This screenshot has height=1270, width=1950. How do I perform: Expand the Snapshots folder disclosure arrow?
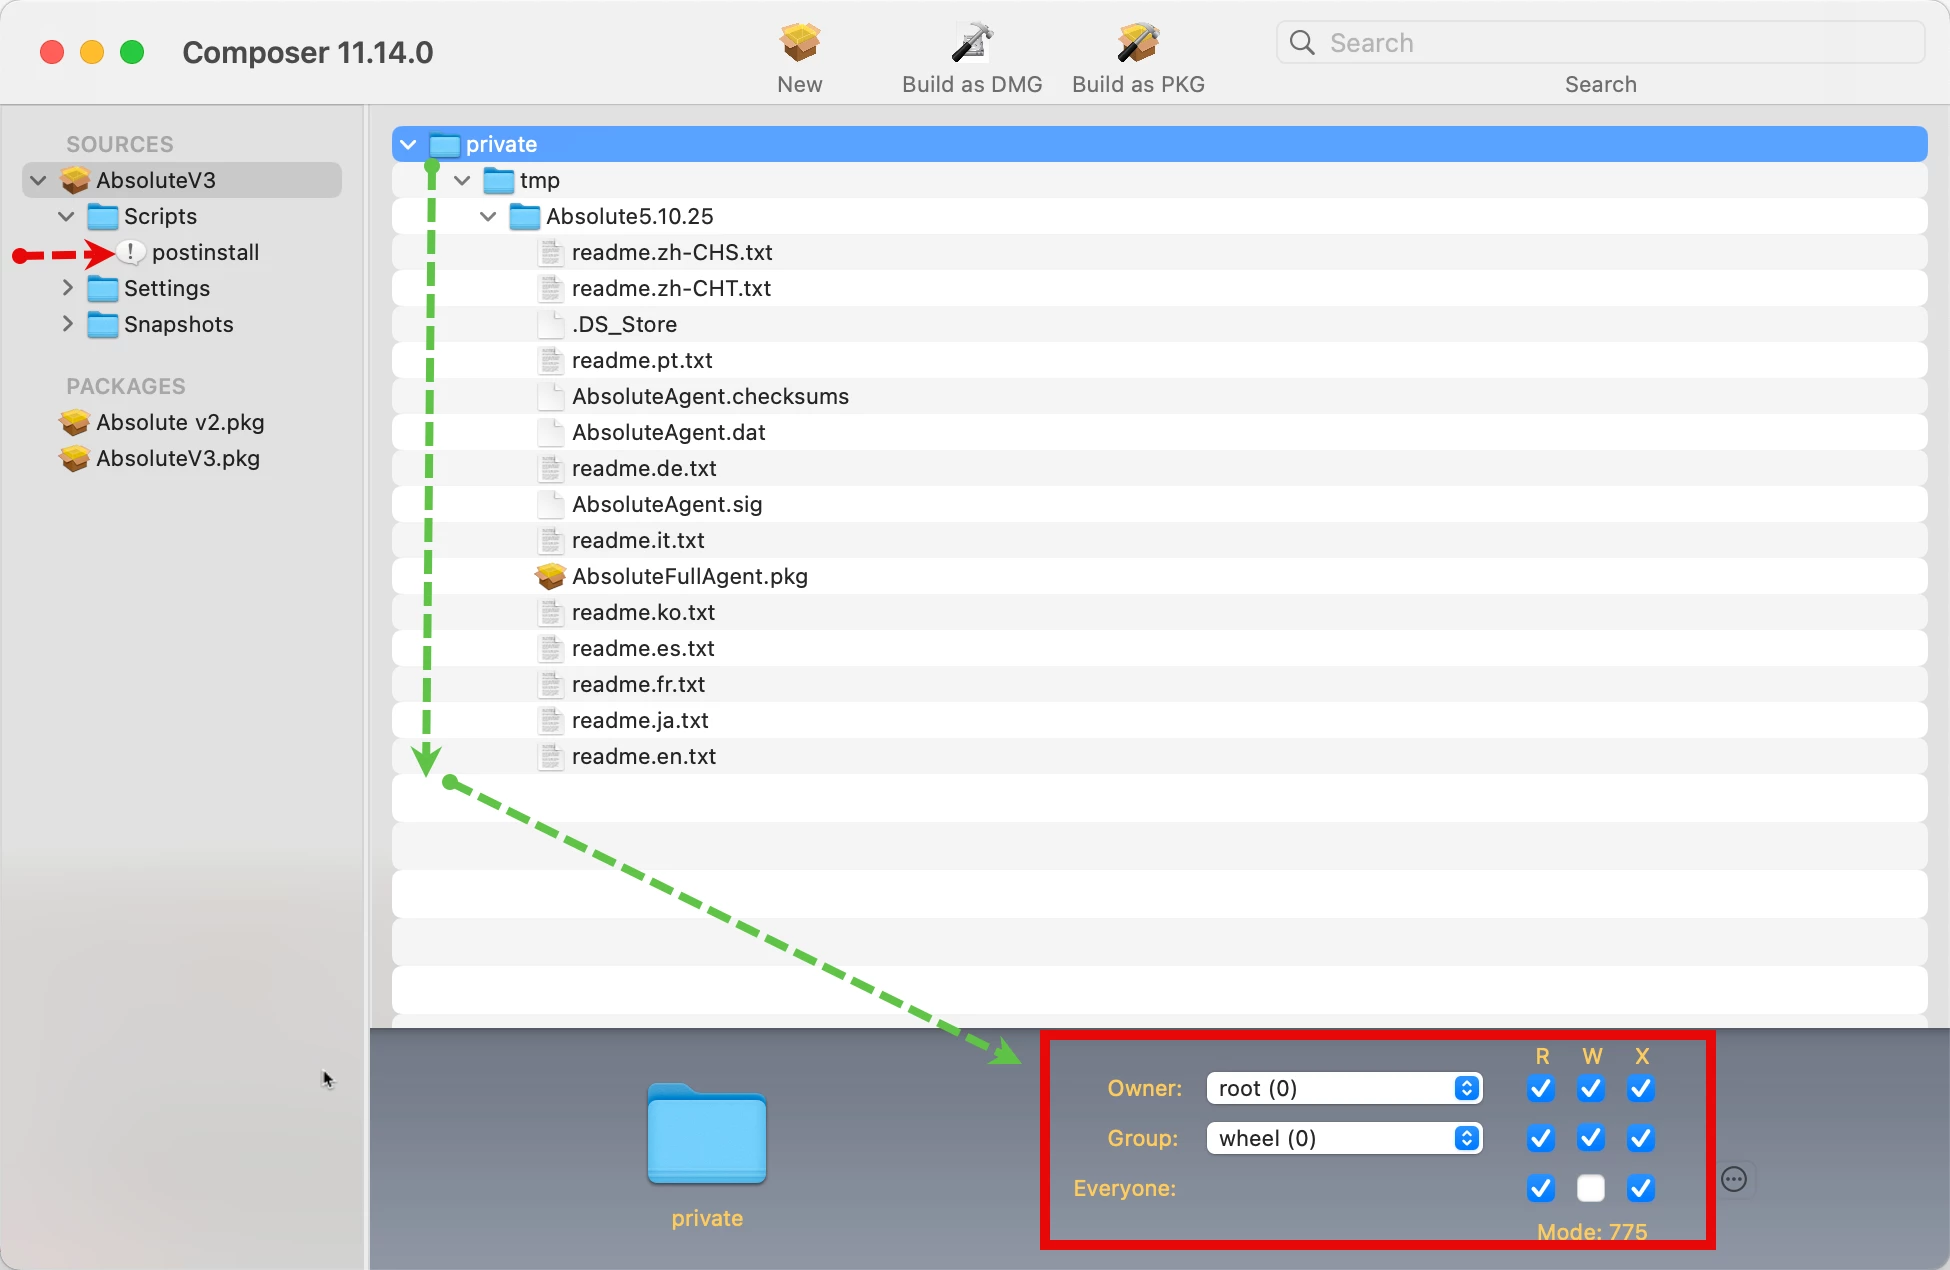tap(67, 324)
